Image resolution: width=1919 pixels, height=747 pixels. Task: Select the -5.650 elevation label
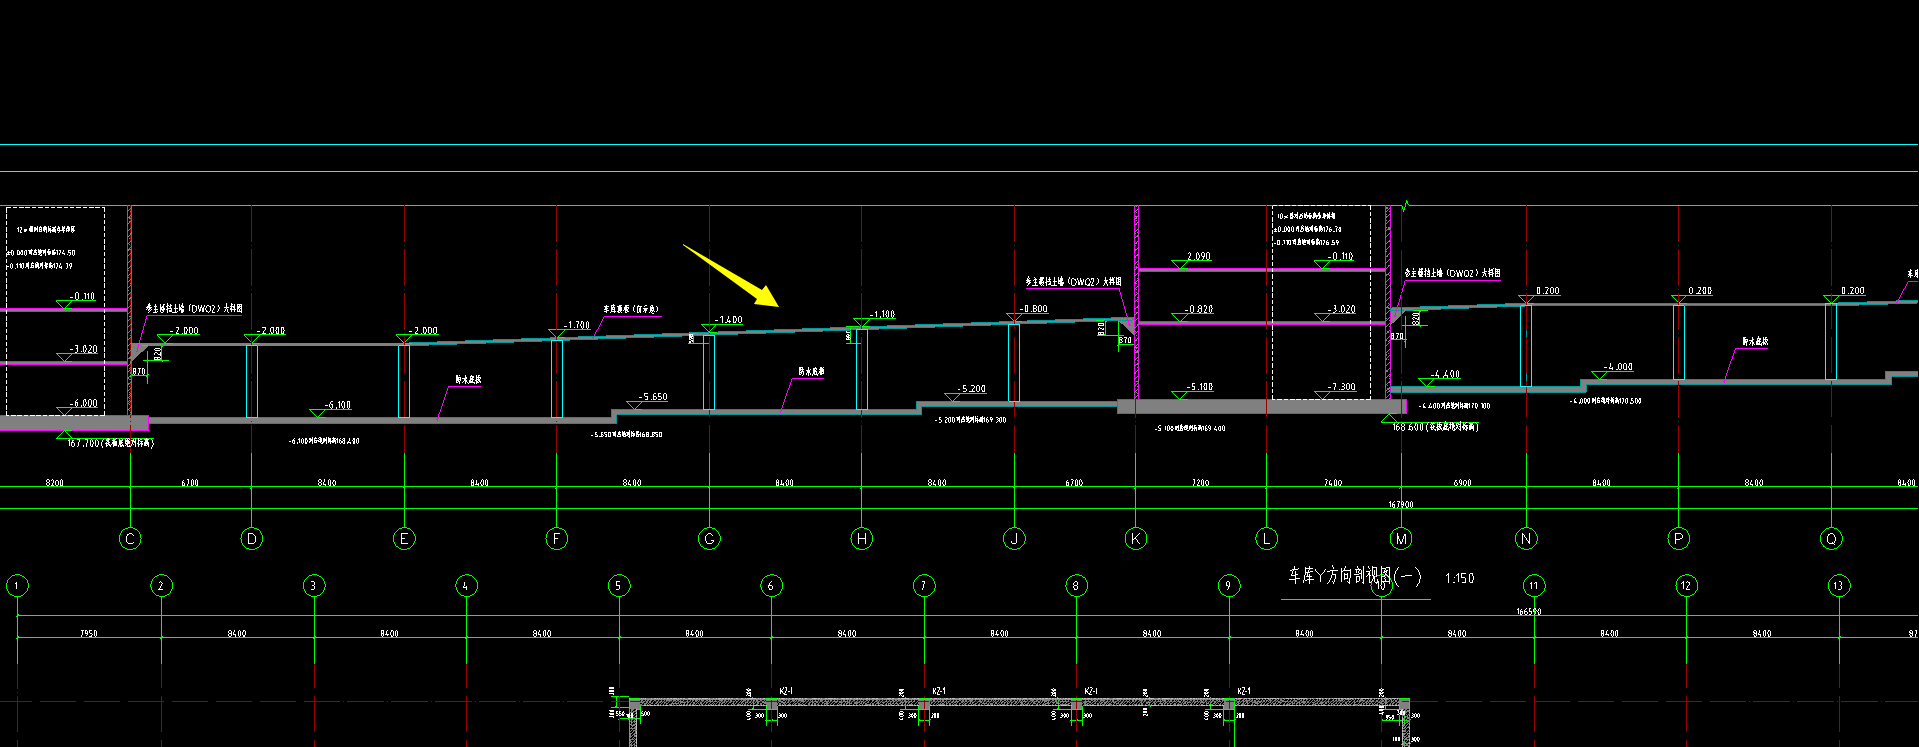coord(653,397)
